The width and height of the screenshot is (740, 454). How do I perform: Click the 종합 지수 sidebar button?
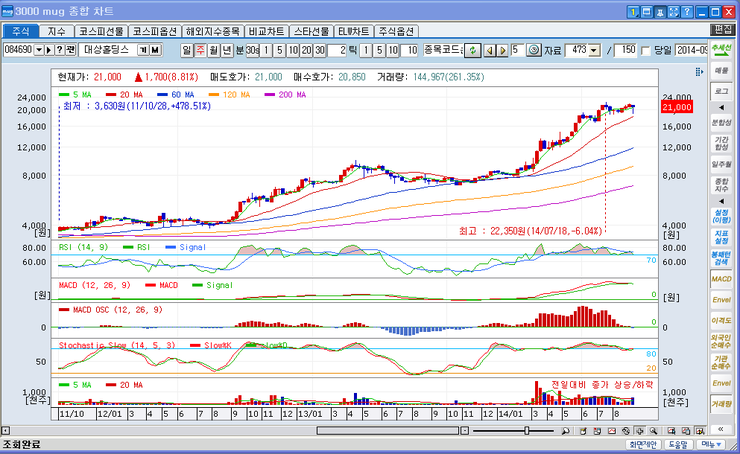pos(722,185)
